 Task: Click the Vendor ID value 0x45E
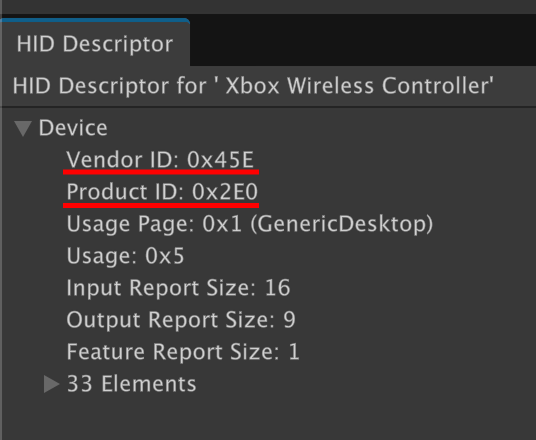[220, 160]
